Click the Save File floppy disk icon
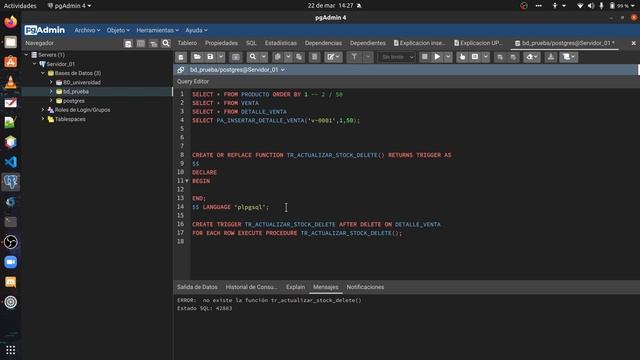Image resolution: width=640 pixels, height=360 pixels. [x=210, y=57]
